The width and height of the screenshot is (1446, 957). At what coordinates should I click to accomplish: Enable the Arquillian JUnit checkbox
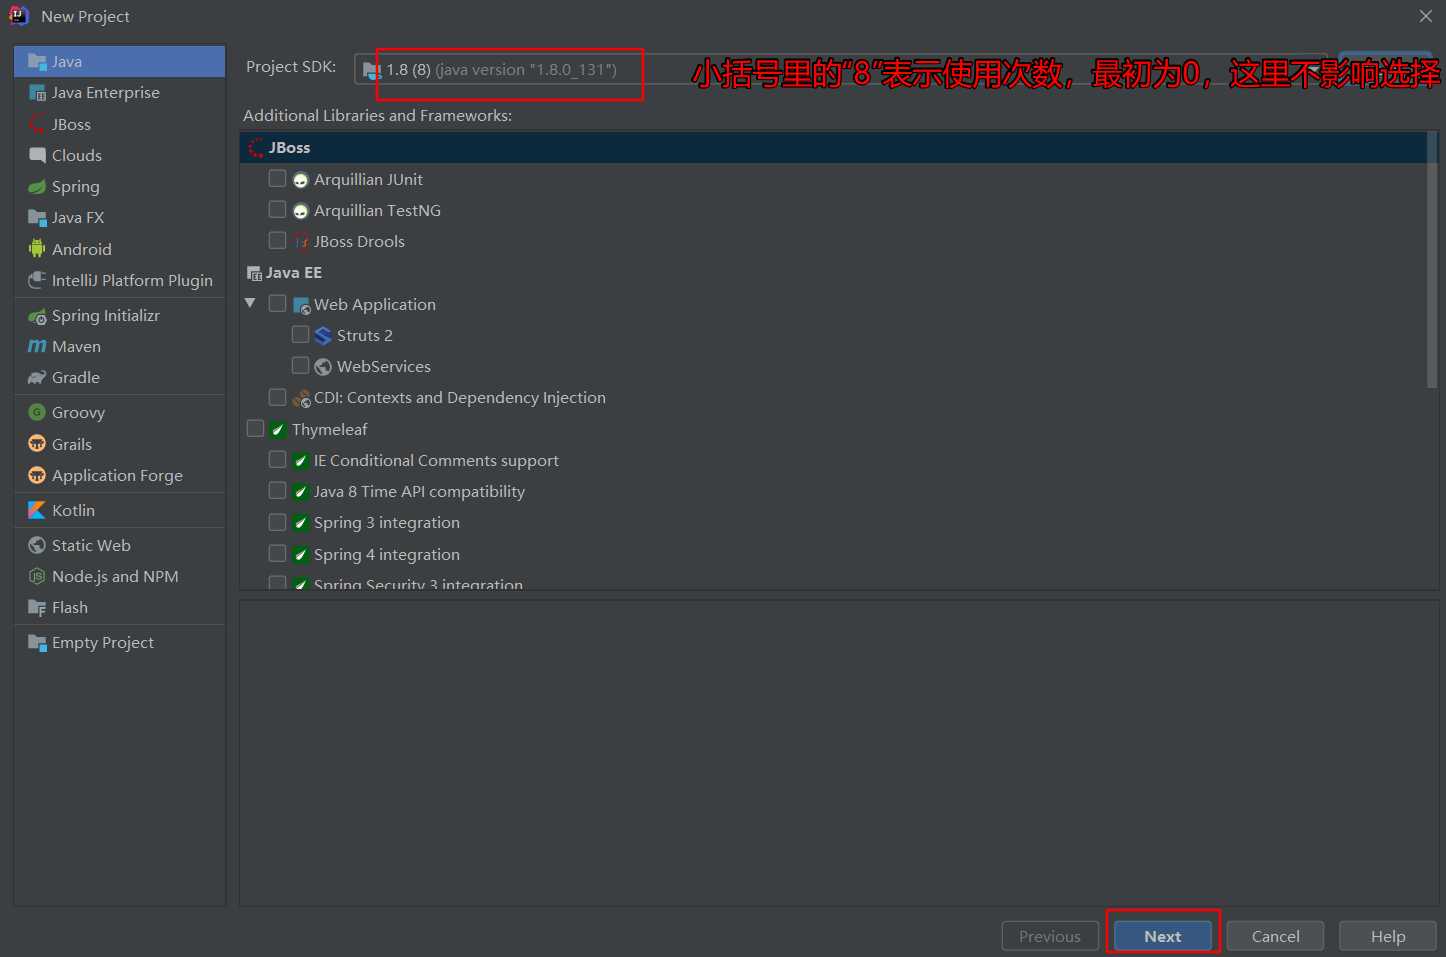point(278,178)
